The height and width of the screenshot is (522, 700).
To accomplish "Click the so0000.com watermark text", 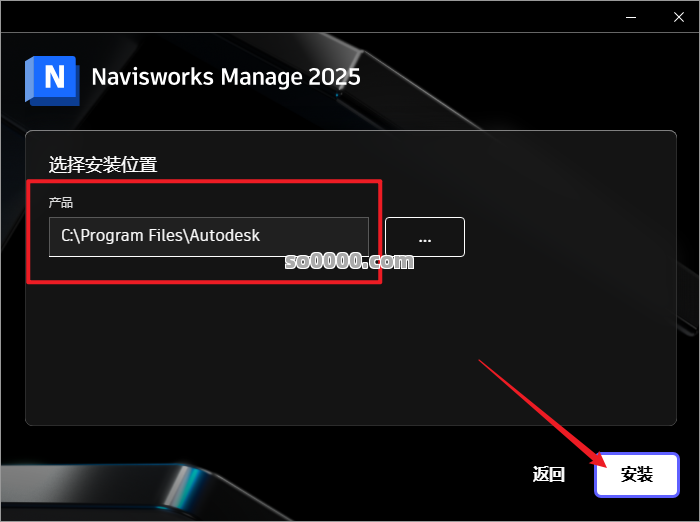I will click(x=349, y=261).
